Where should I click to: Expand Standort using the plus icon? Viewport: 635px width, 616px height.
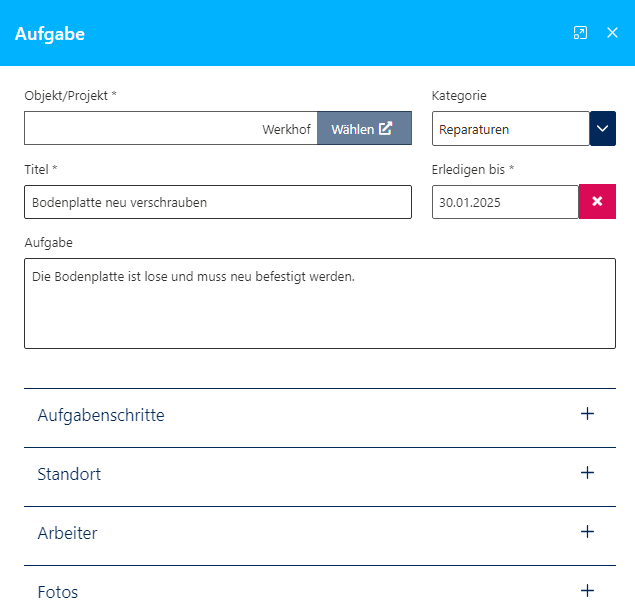[587, 473]
